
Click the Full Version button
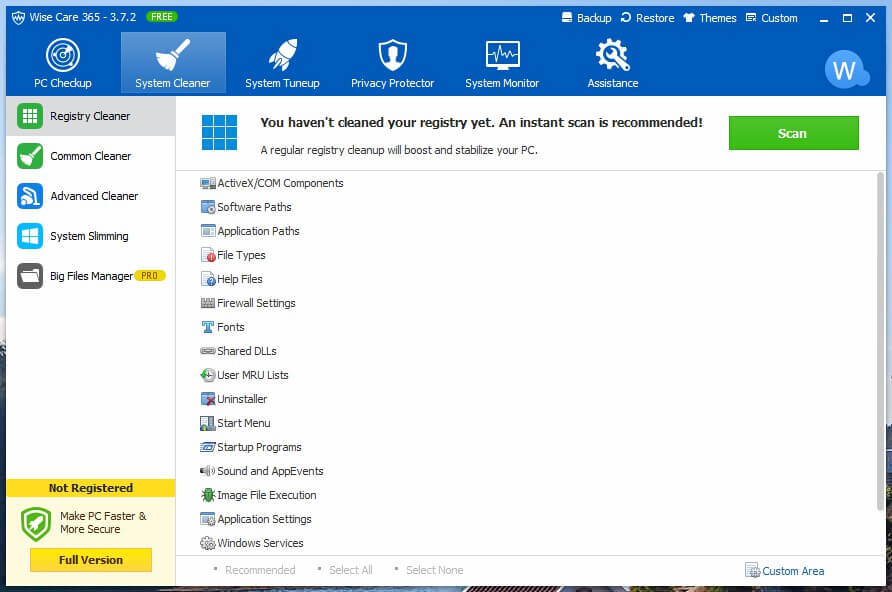[x=91, y=560]
